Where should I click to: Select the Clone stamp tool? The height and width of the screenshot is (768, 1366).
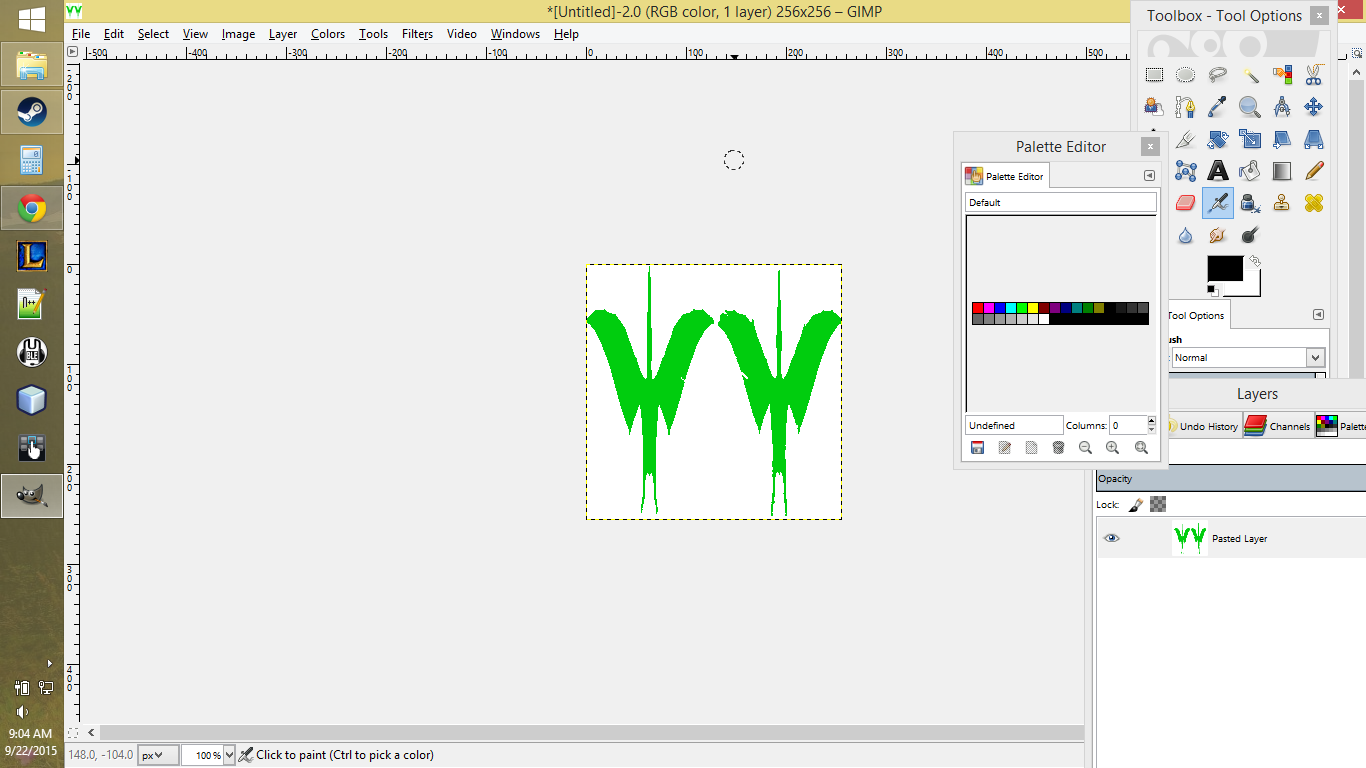(1282, 203)
